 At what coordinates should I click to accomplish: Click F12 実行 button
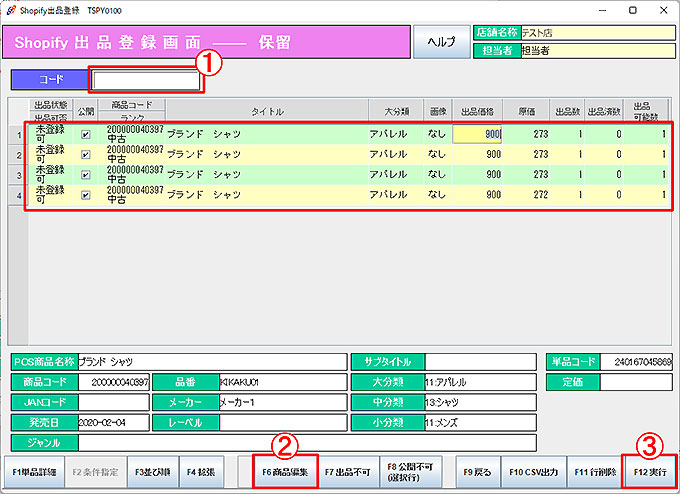point(650,472)
